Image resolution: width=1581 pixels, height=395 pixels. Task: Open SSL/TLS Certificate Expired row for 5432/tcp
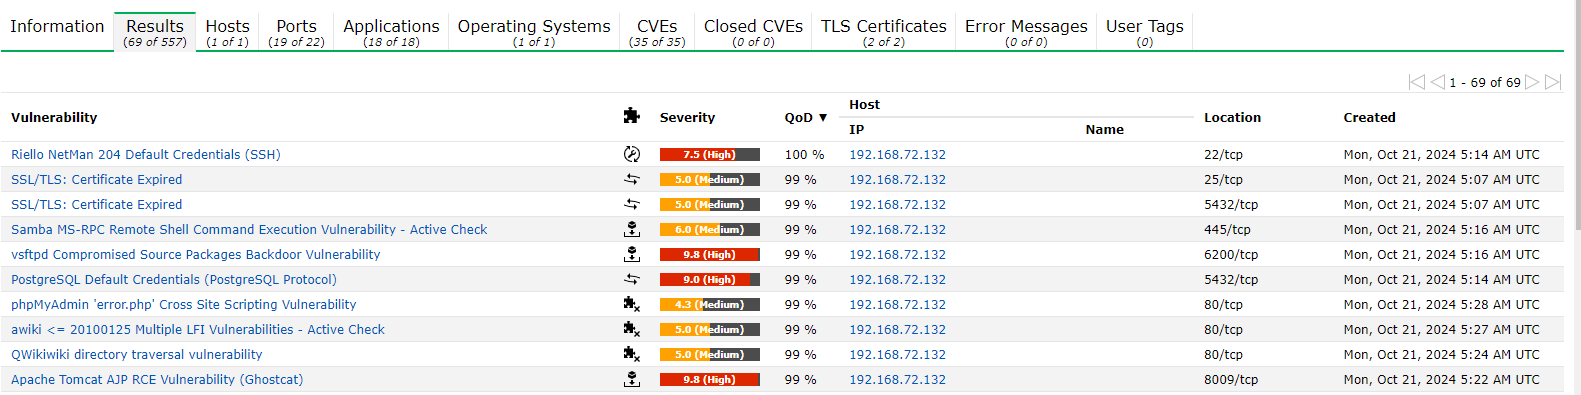96,204
